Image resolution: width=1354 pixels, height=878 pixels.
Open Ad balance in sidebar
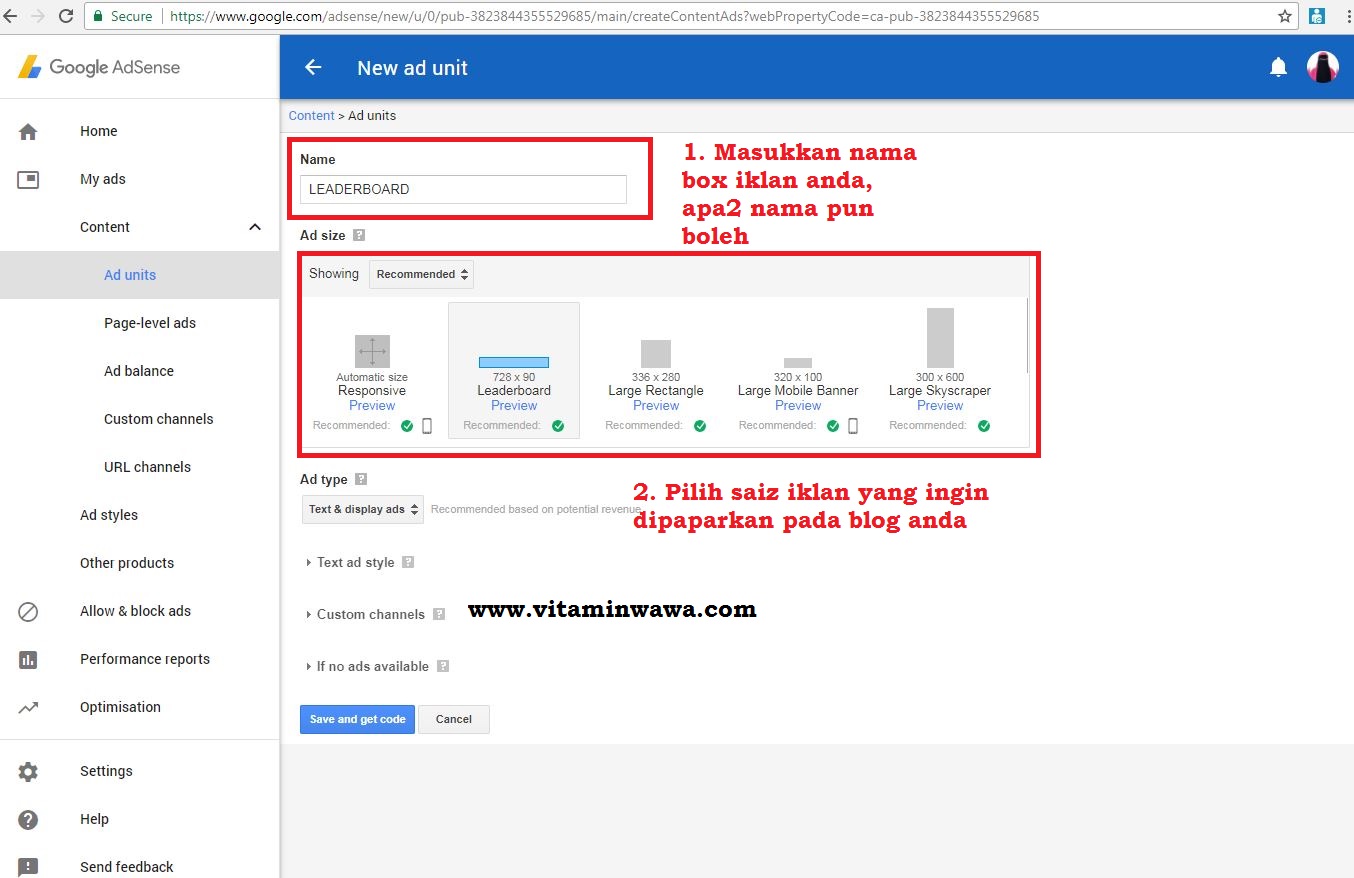coord(139,371)
